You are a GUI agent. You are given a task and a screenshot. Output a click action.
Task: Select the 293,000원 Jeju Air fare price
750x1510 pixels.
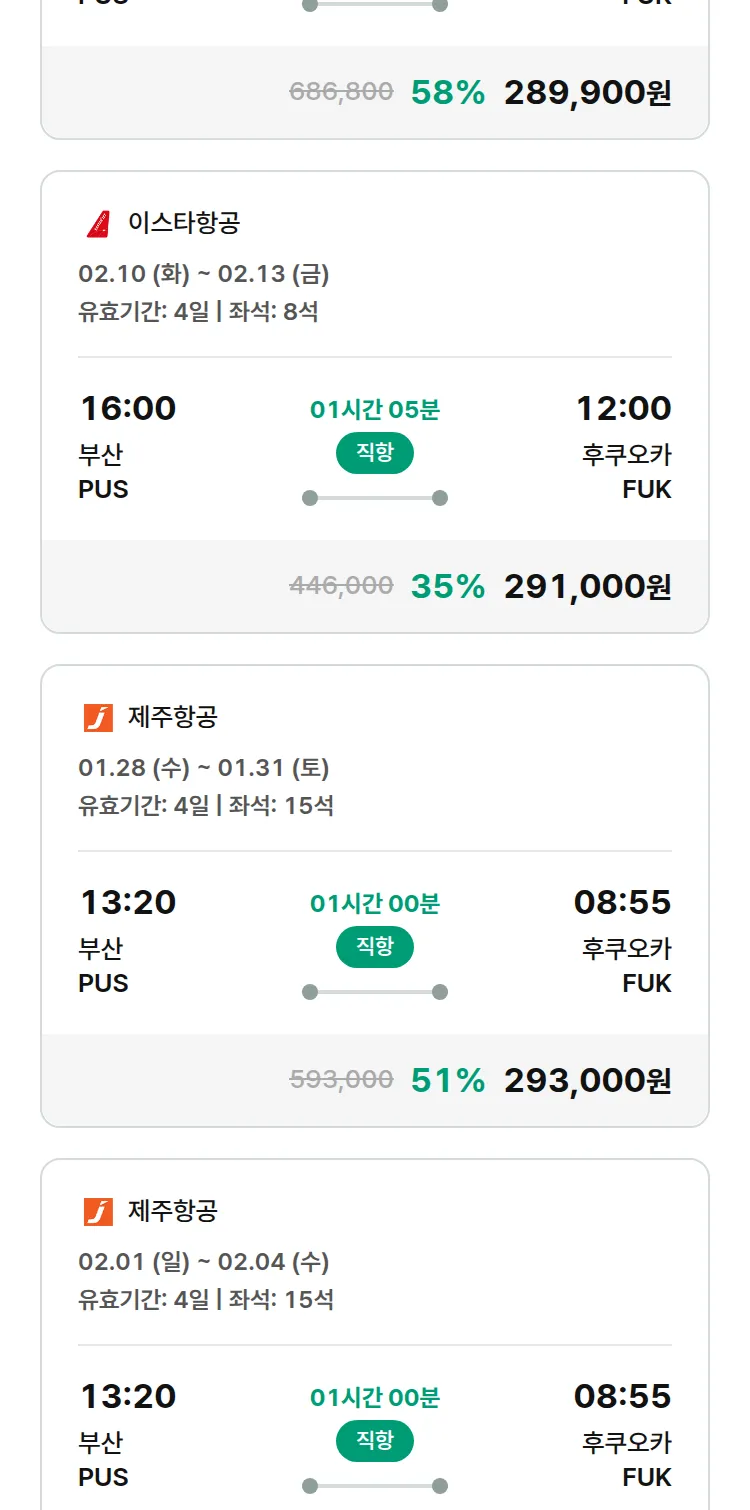[587, 1080]
